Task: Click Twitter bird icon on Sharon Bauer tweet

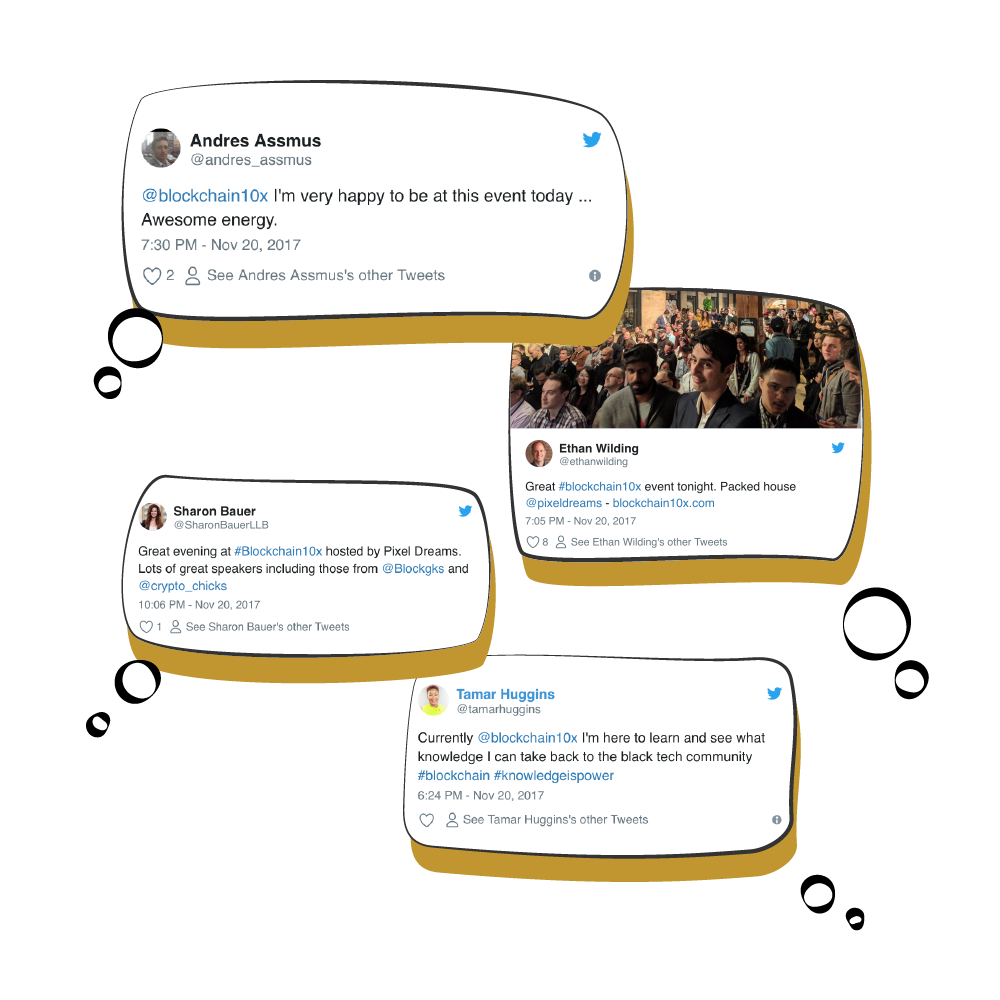Action: click(x=466, y=511)
